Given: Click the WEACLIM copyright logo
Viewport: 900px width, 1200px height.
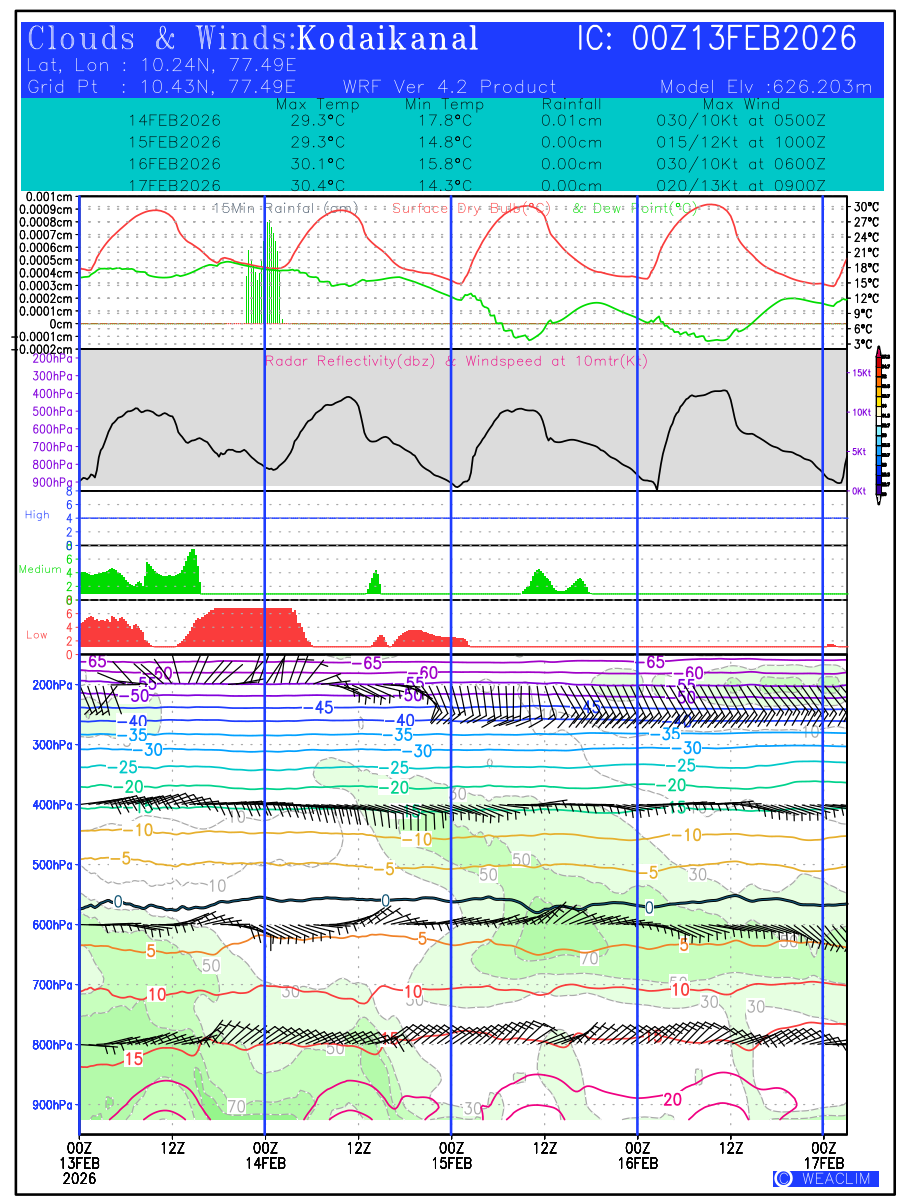Looking at the screenshot, I should (826, 1178).
